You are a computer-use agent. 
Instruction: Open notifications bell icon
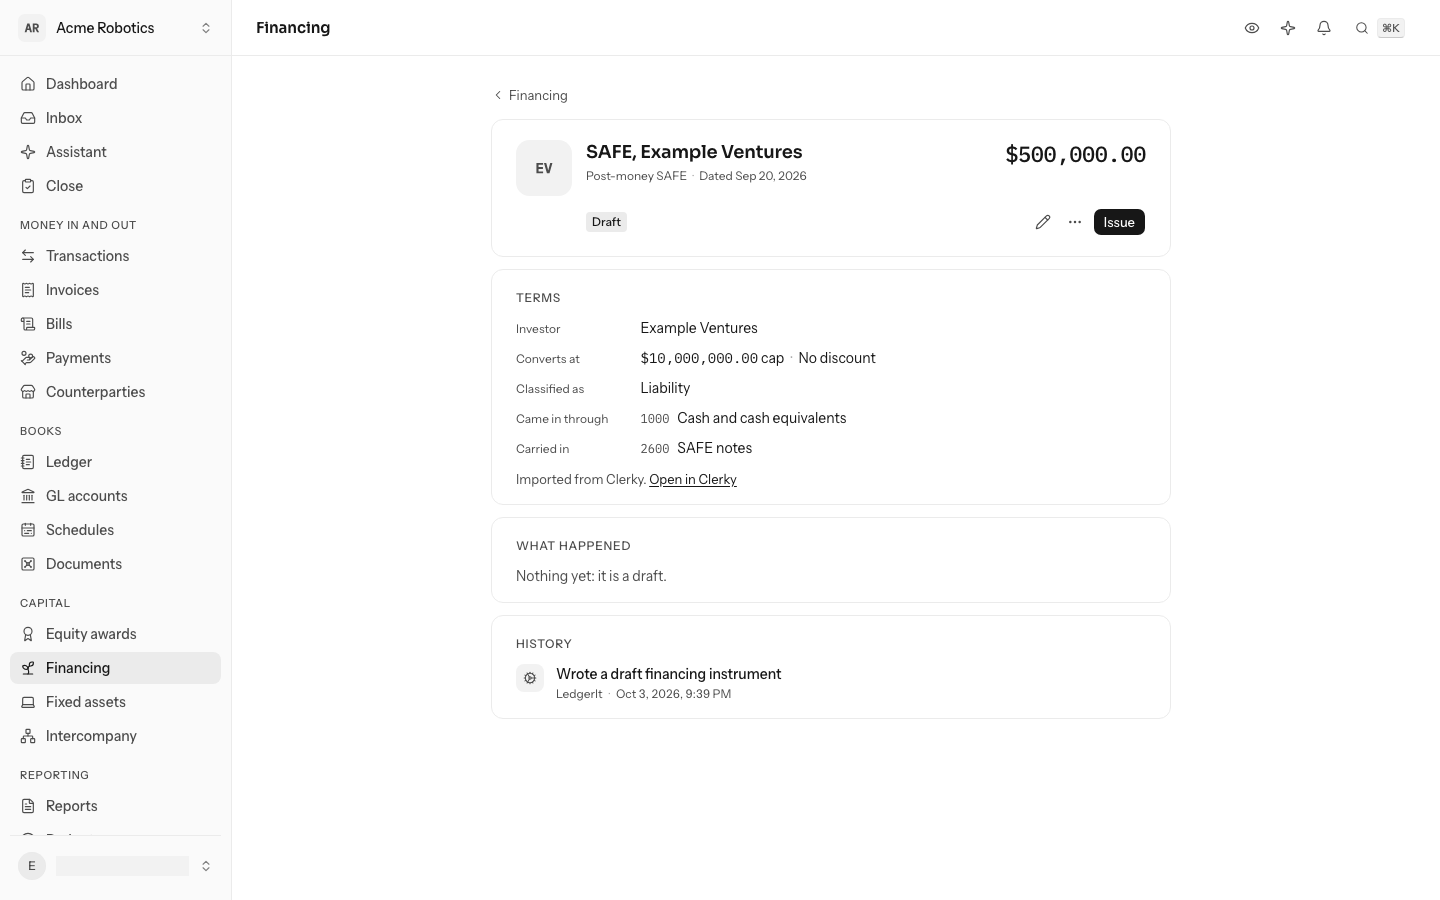coord(1324,28)
